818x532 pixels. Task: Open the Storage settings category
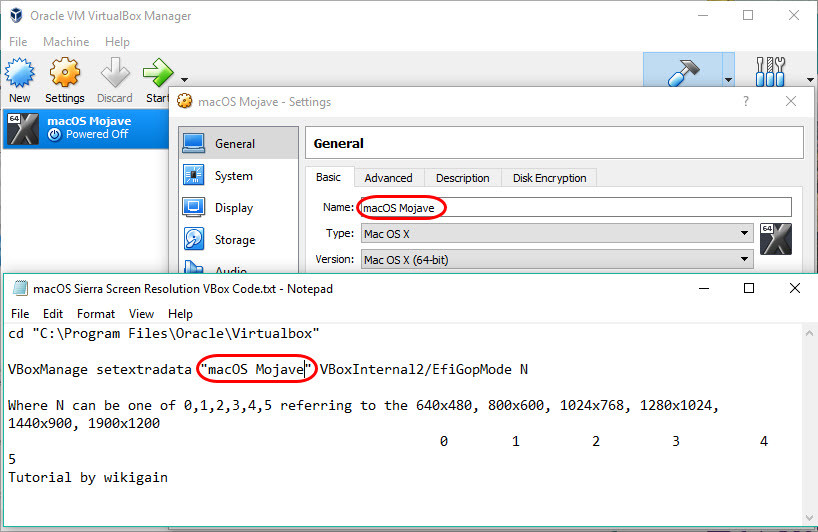(238, 239)
